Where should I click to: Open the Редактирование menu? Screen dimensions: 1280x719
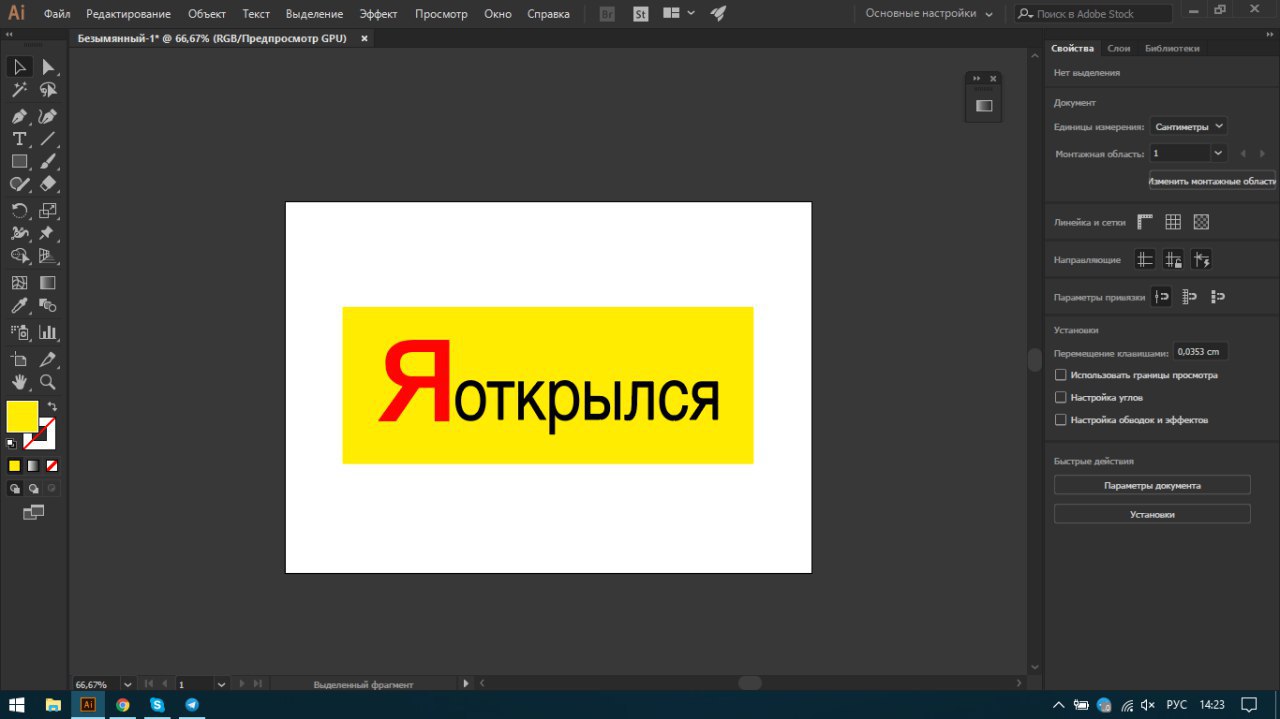click(128, 14)
